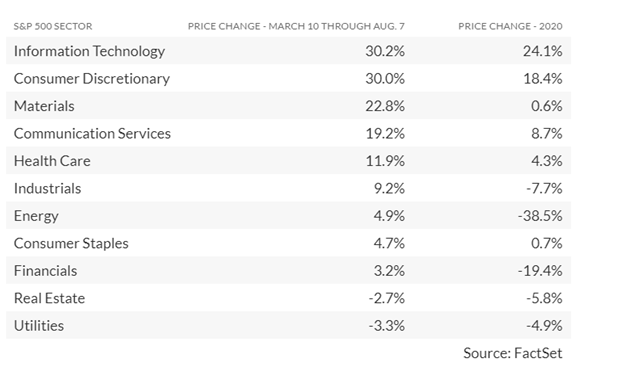Select the Health Care row label
628x369 pixels.
click(x=52, y=161)
